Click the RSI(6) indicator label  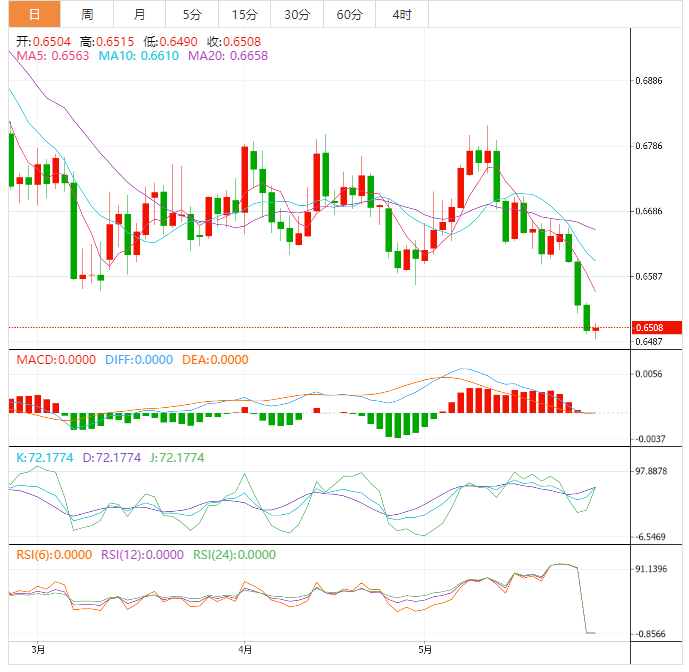[51, 554]
